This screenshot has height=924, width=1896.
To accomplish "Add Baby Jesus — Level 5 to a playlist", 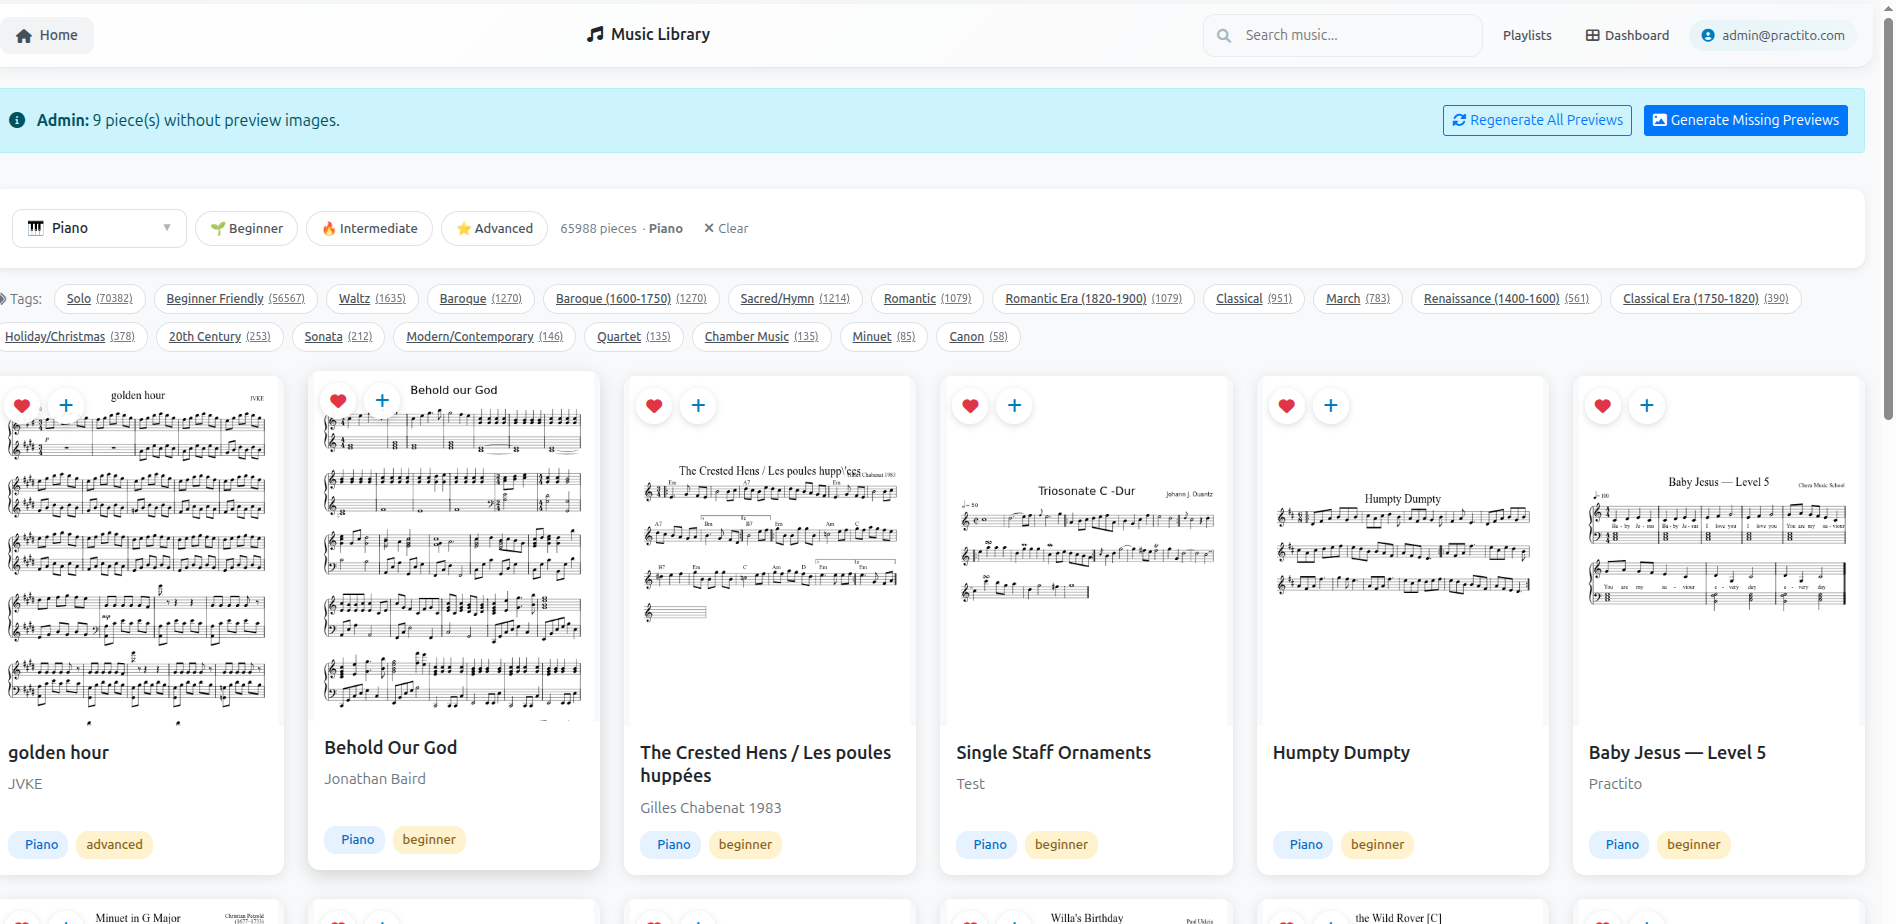I will [1647, 405].
